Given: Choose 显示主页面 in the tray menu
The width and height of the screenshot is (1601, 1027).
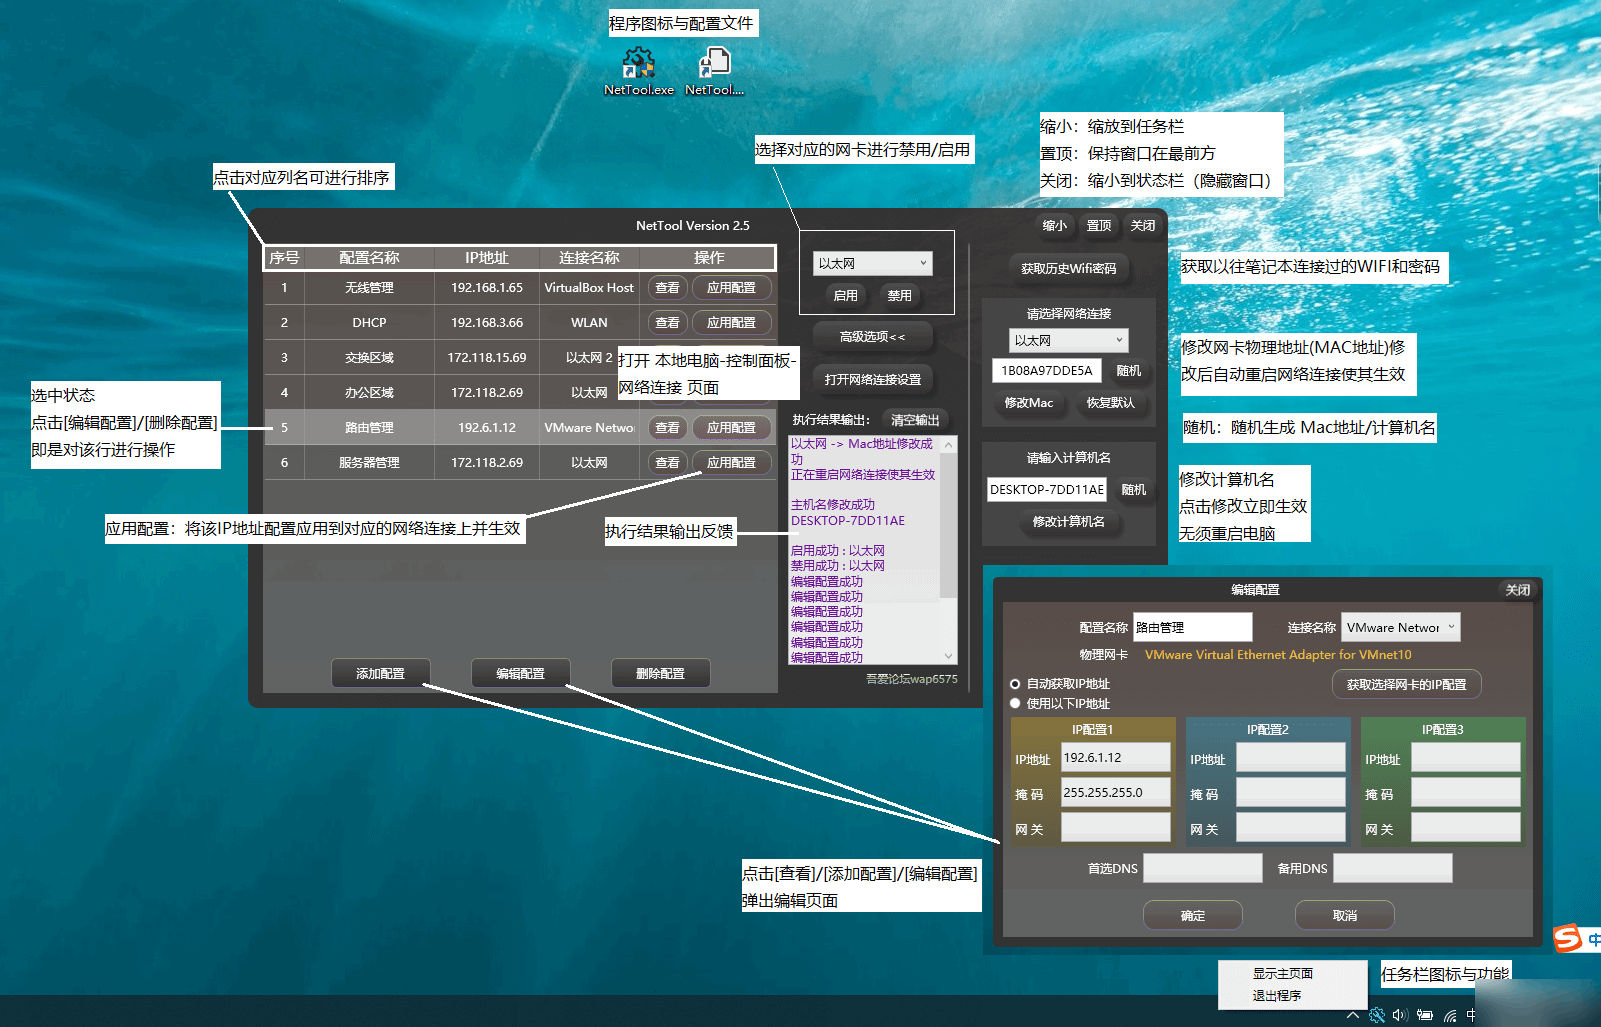Looking at the screenshot, I should [1283, 973].
